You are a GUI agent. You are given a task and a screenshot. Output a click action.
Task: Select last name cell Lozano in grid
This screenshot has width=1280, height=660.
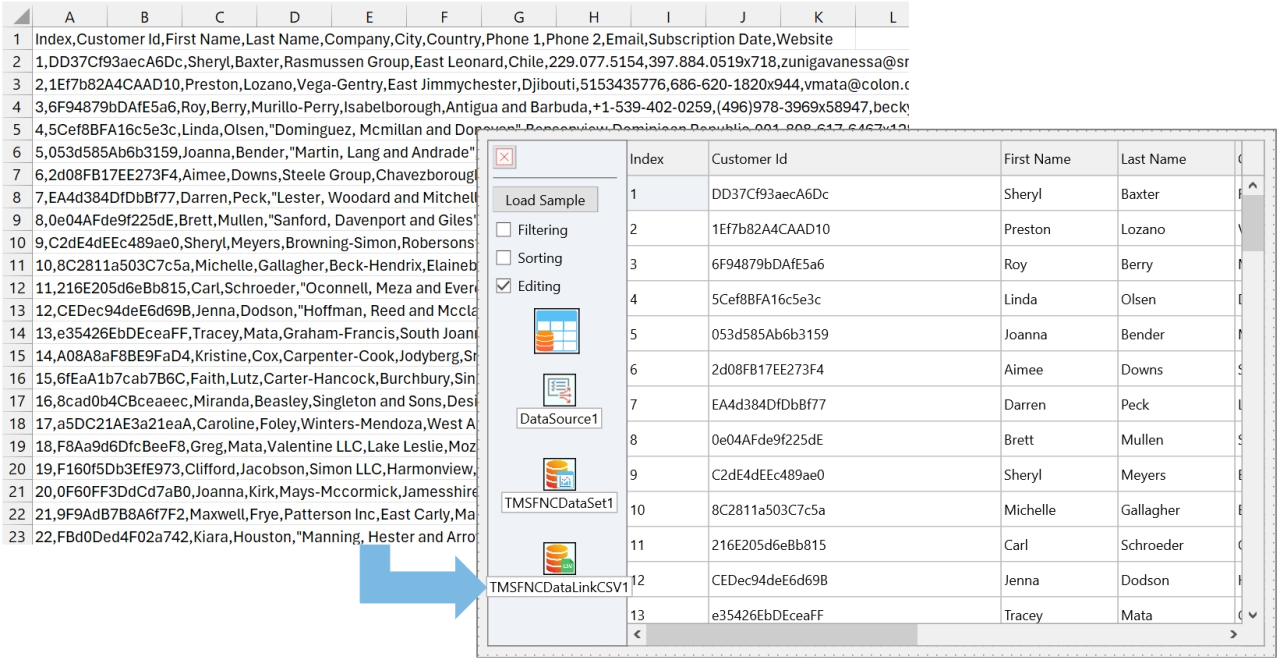pyautogui.click(x=1177, y=229)
